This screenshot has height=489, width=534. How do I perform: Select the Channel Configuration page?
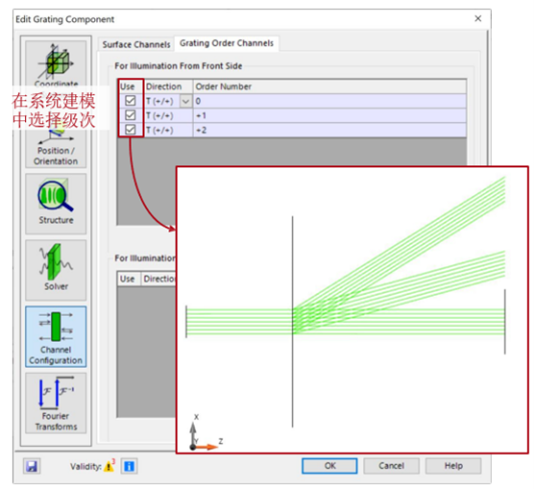56,336
